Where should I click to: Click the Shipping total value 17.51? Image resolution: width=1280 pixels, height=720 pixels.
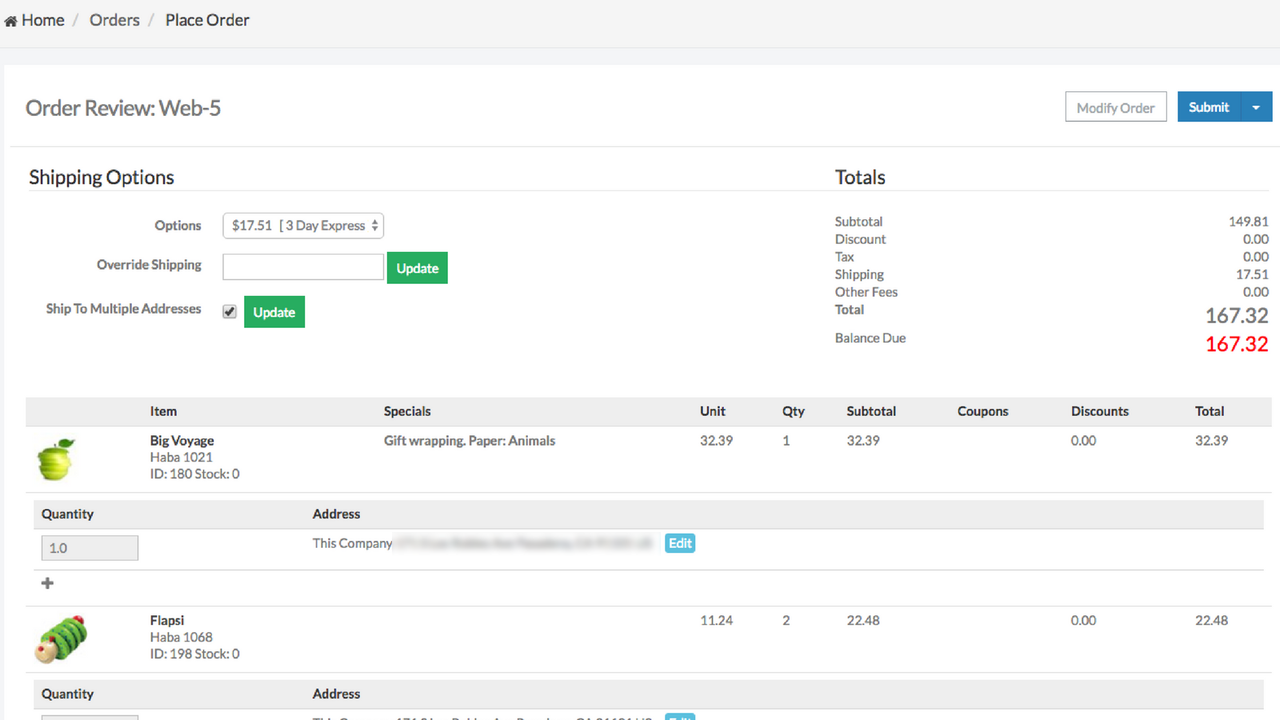[1252, 274]
